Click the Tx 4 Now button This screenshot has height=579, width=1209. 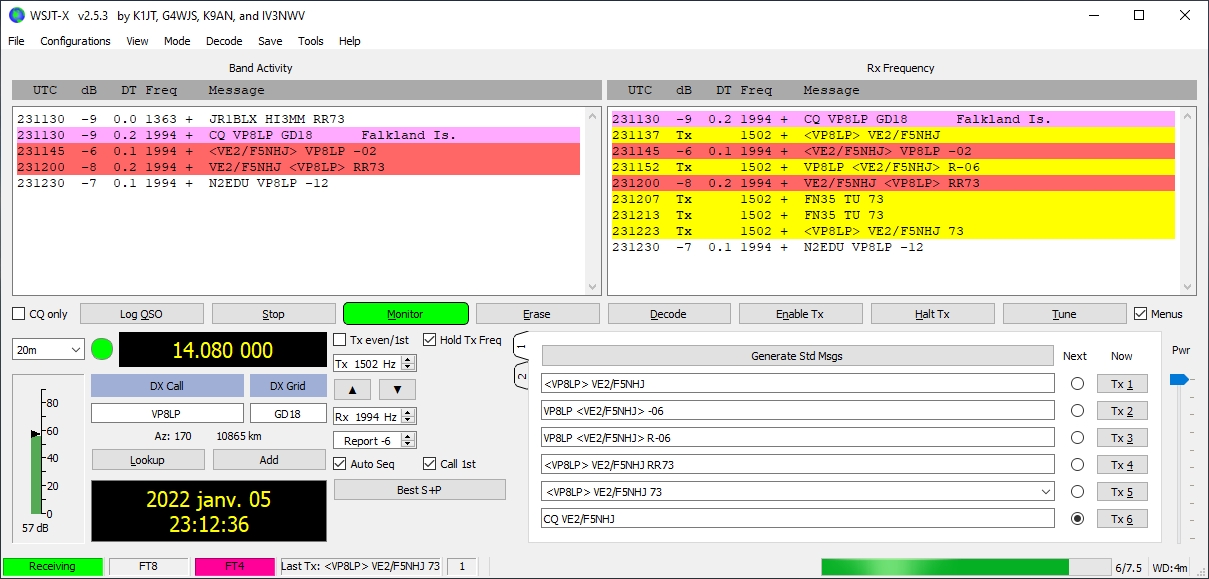coord(1122,465)
